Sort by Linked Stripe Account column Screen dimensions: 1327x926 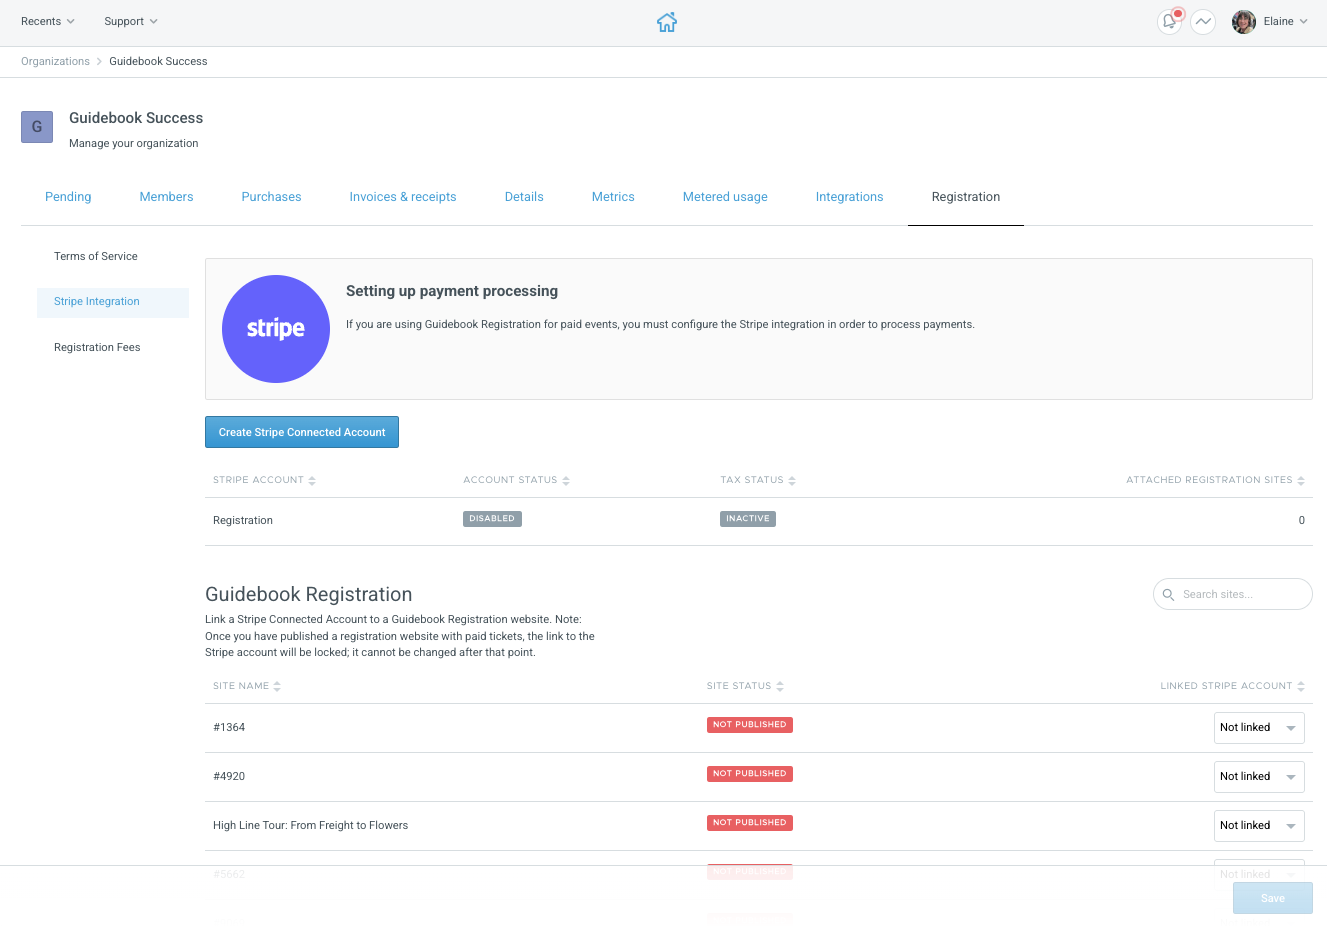click(1232, 686)
